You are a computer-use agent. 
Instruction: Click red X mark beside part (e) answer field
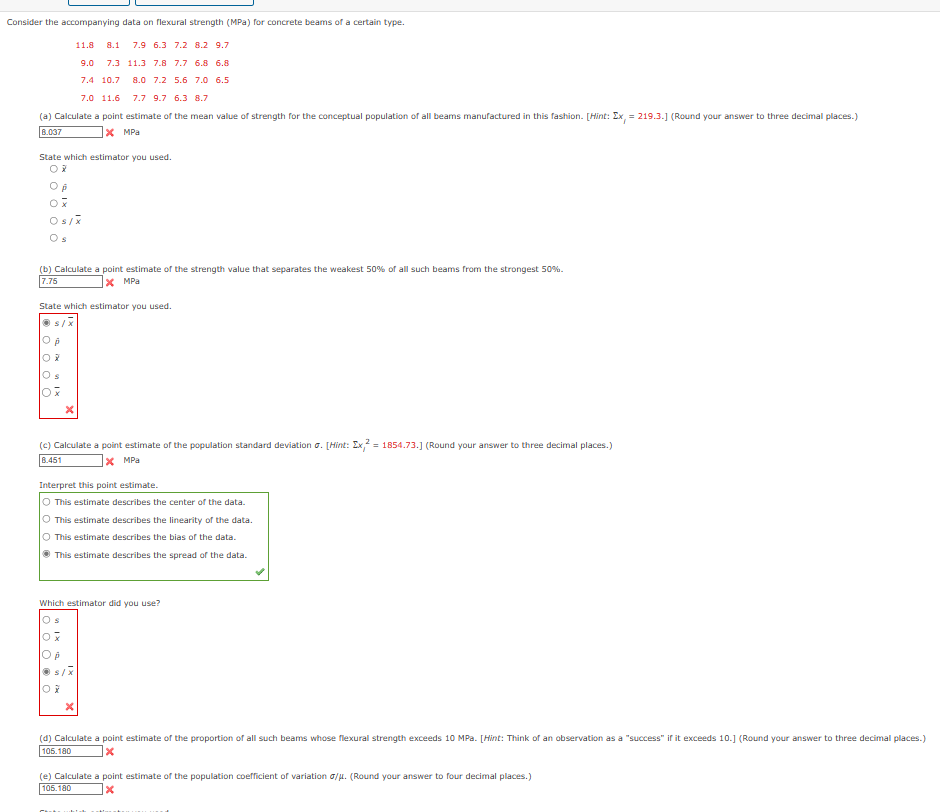110,790
